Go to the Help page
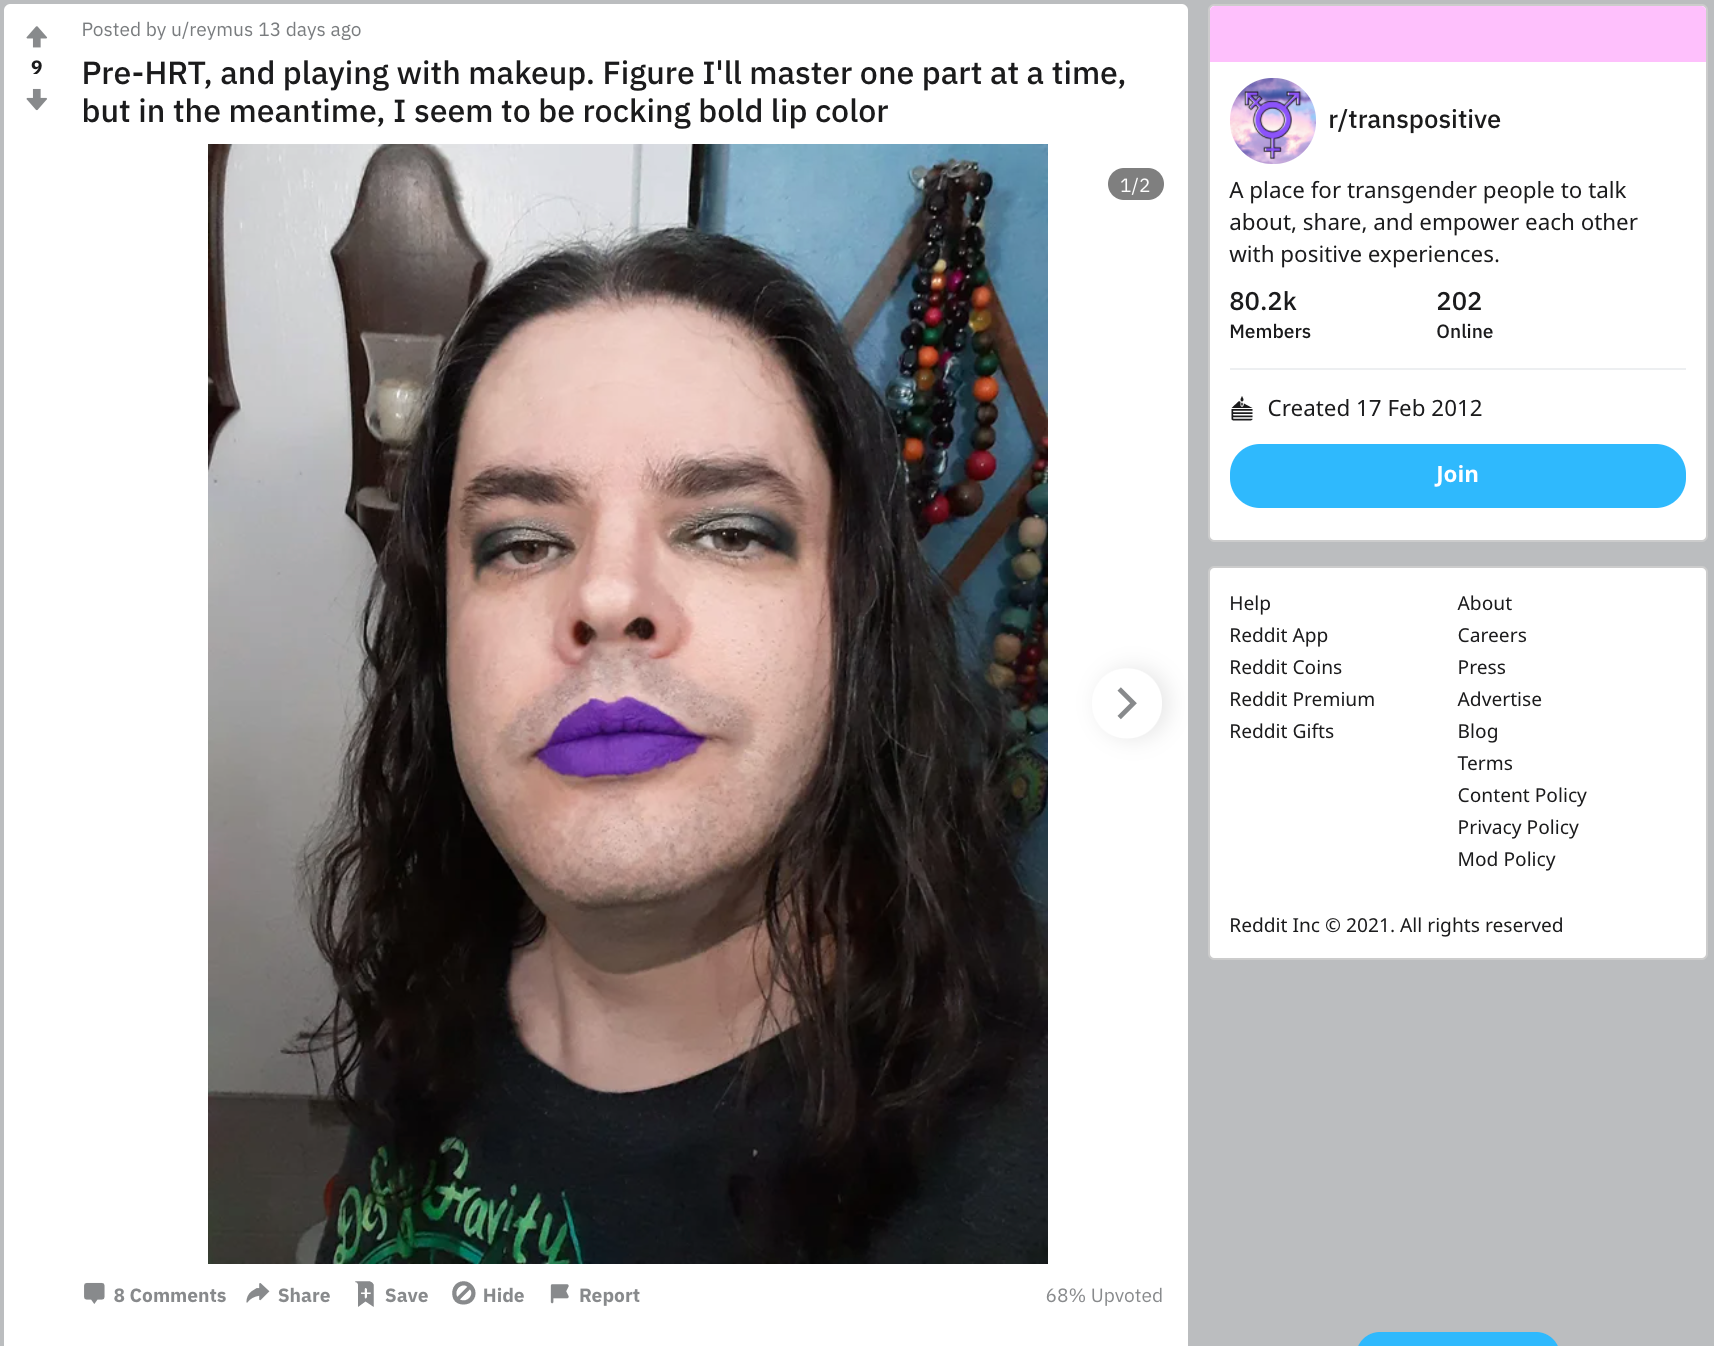This screenshot has height=1346, width=1714. point(1250,603)
